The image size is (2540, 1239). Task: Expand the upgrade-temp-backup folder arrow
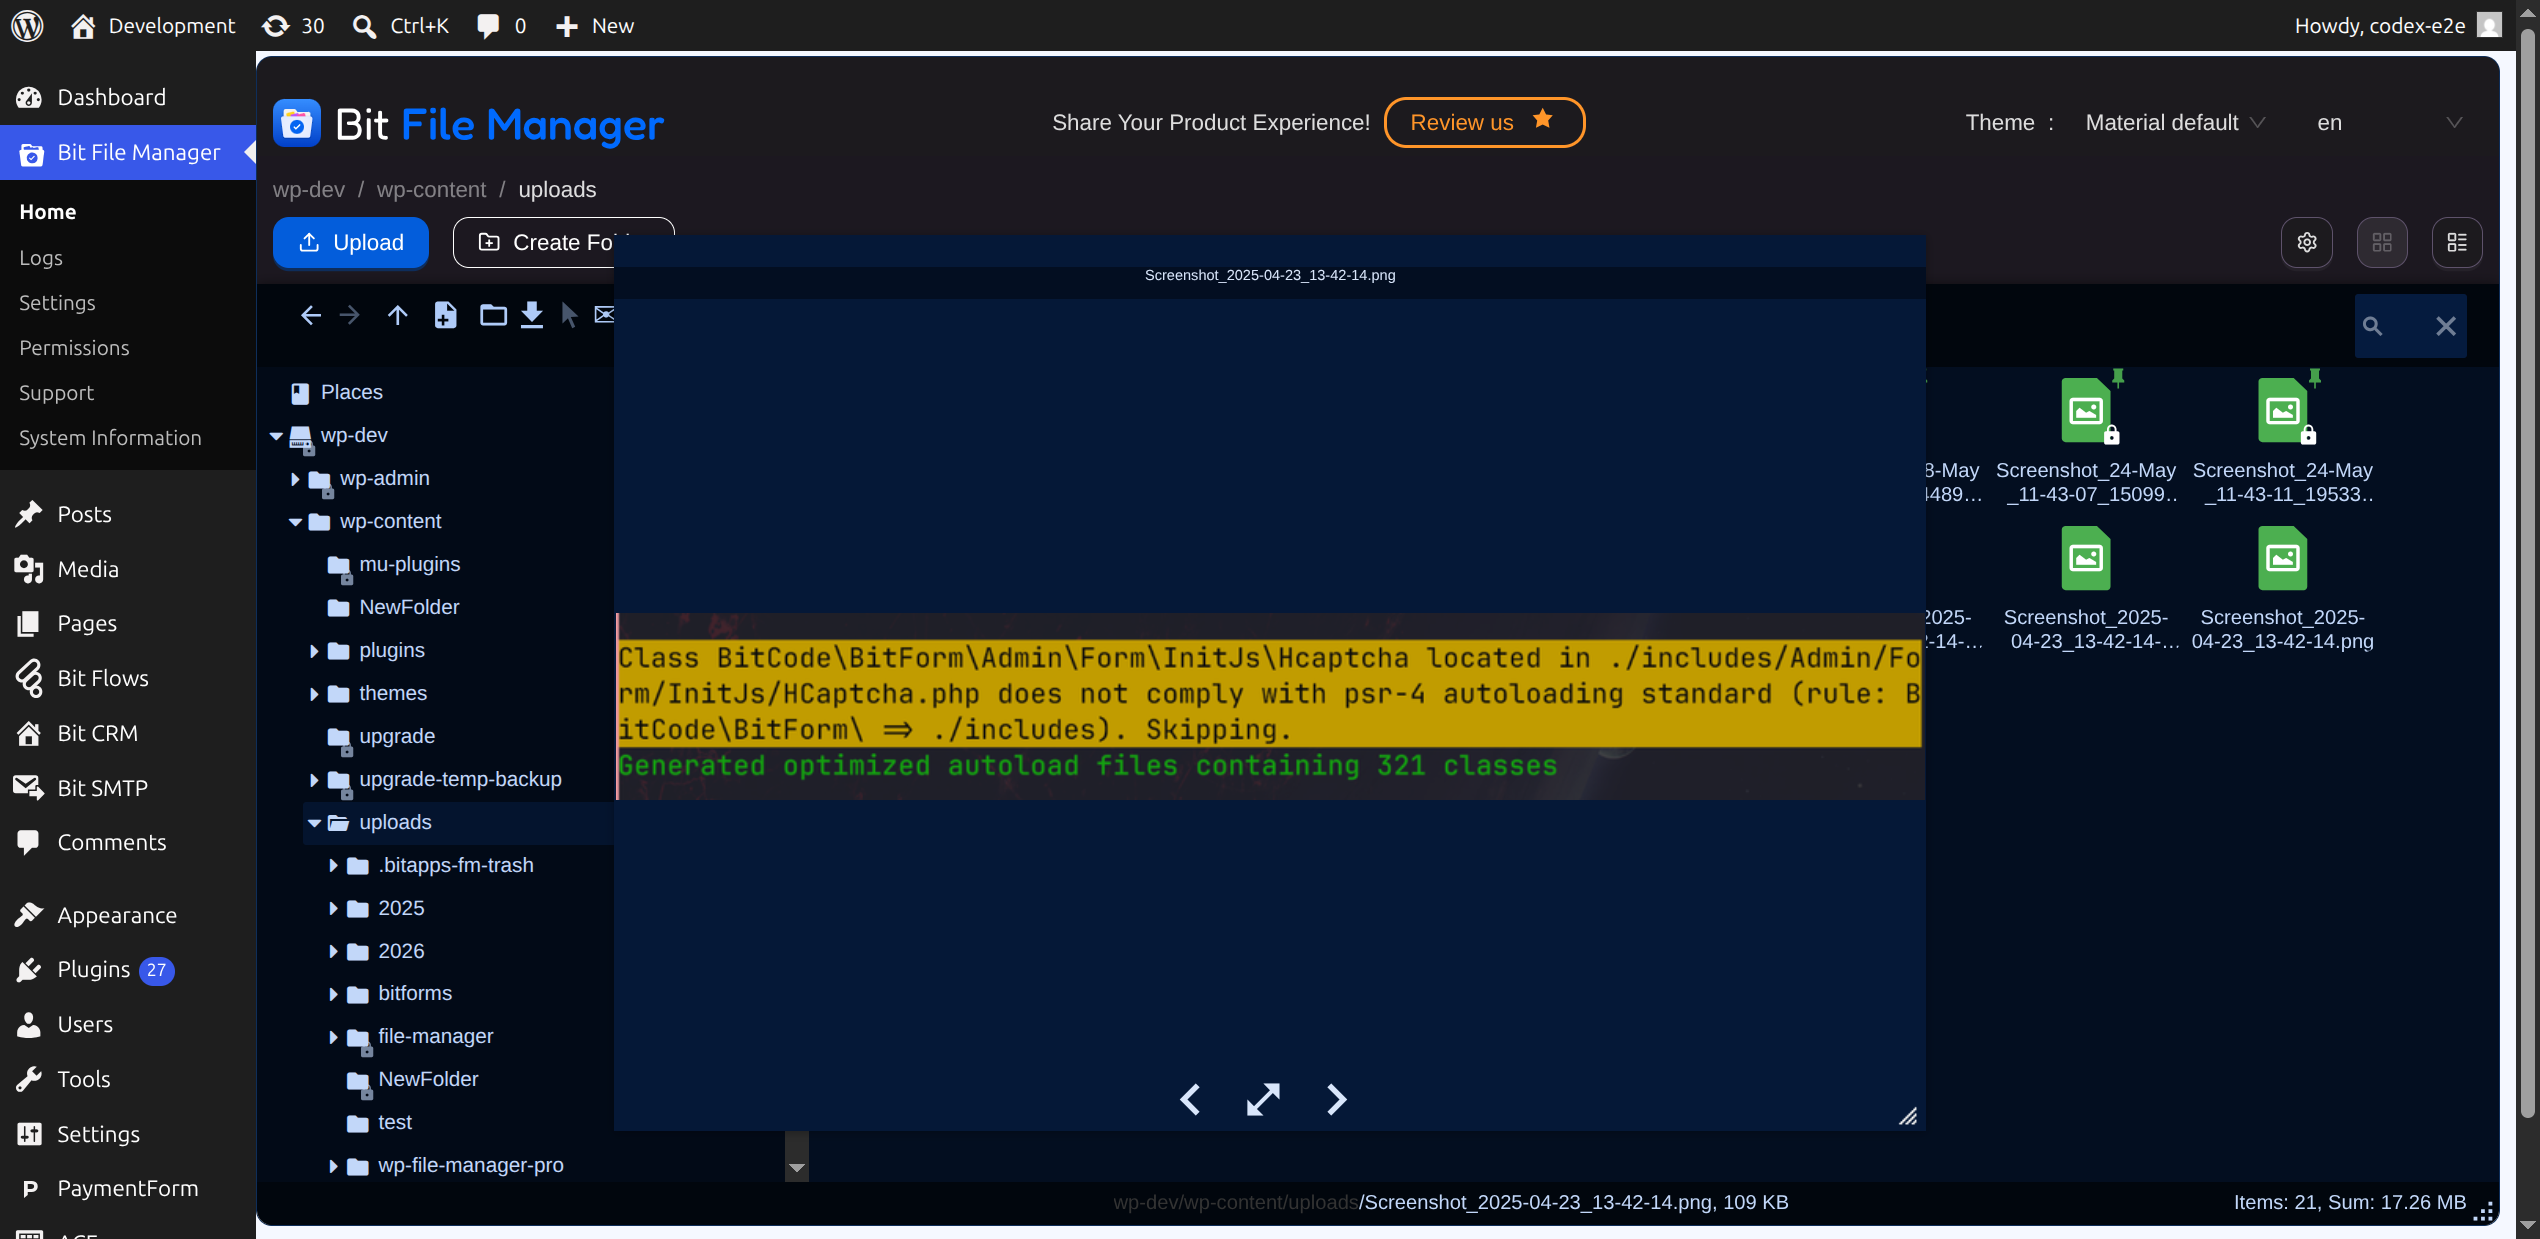(314, 780)
